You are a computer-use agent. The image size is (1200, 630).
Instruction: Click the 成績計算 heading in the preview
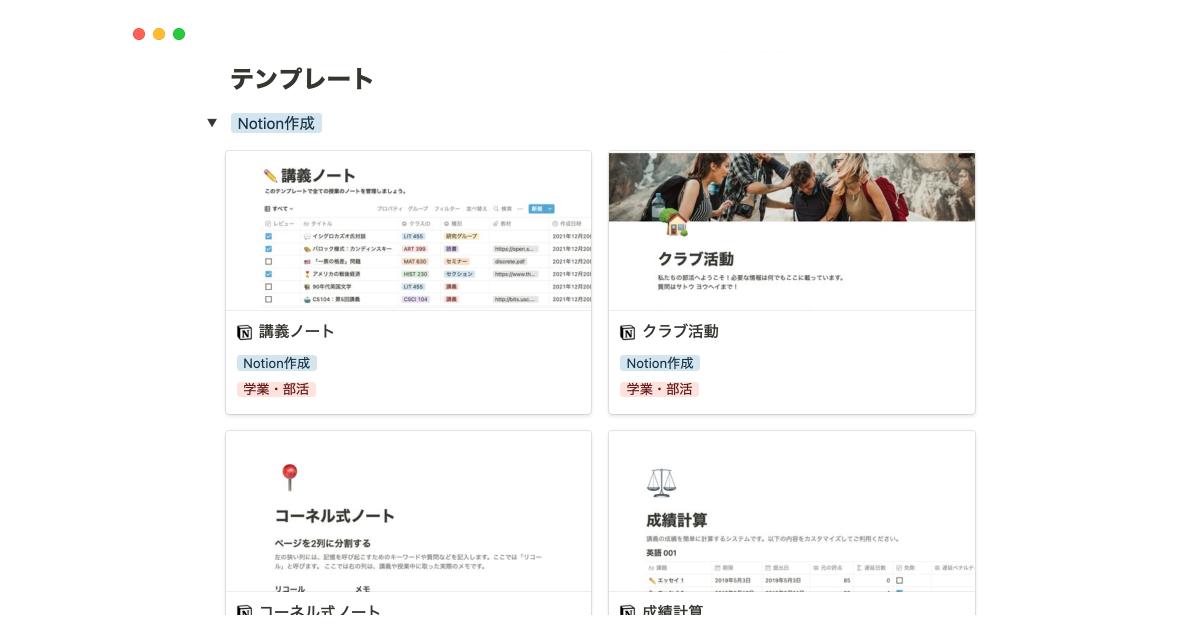point(677,520)
